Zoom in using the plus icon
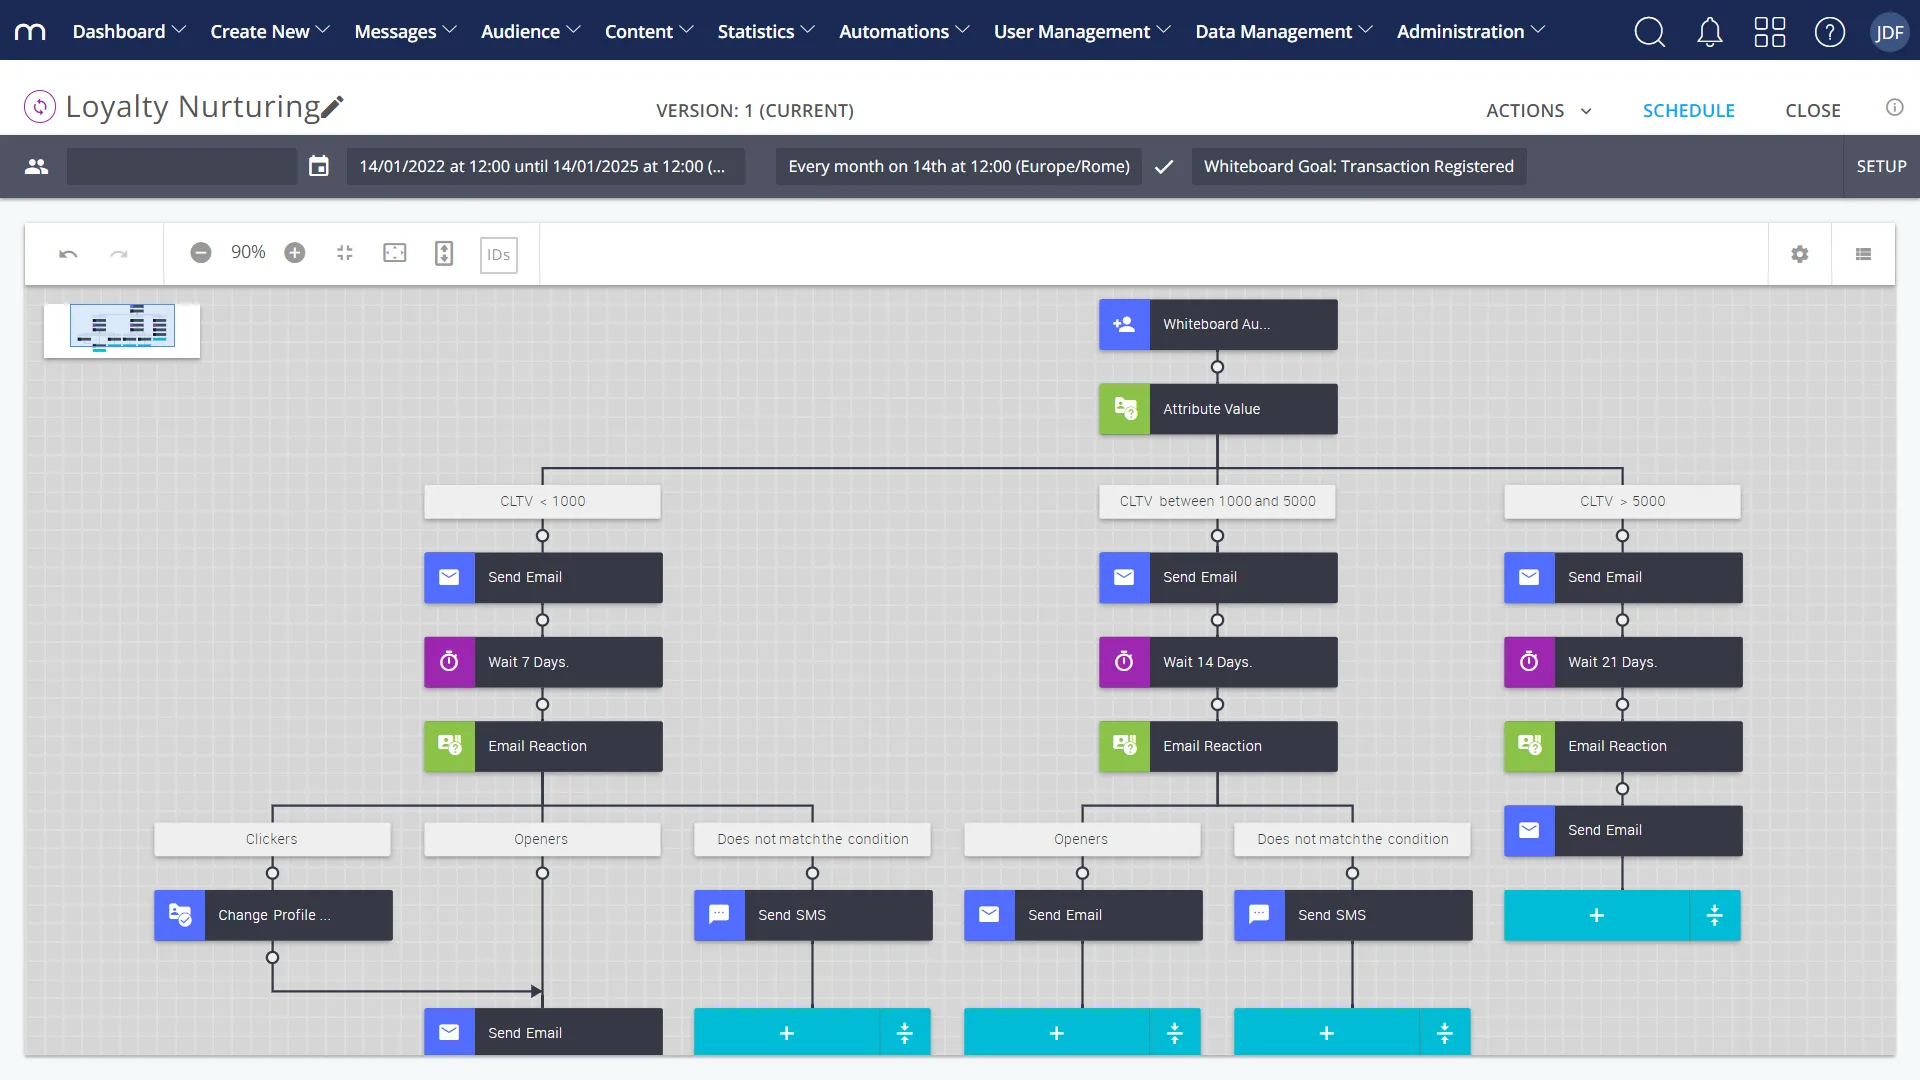This screenshot has width=1920, height=1080. click(x=295, y=253)
